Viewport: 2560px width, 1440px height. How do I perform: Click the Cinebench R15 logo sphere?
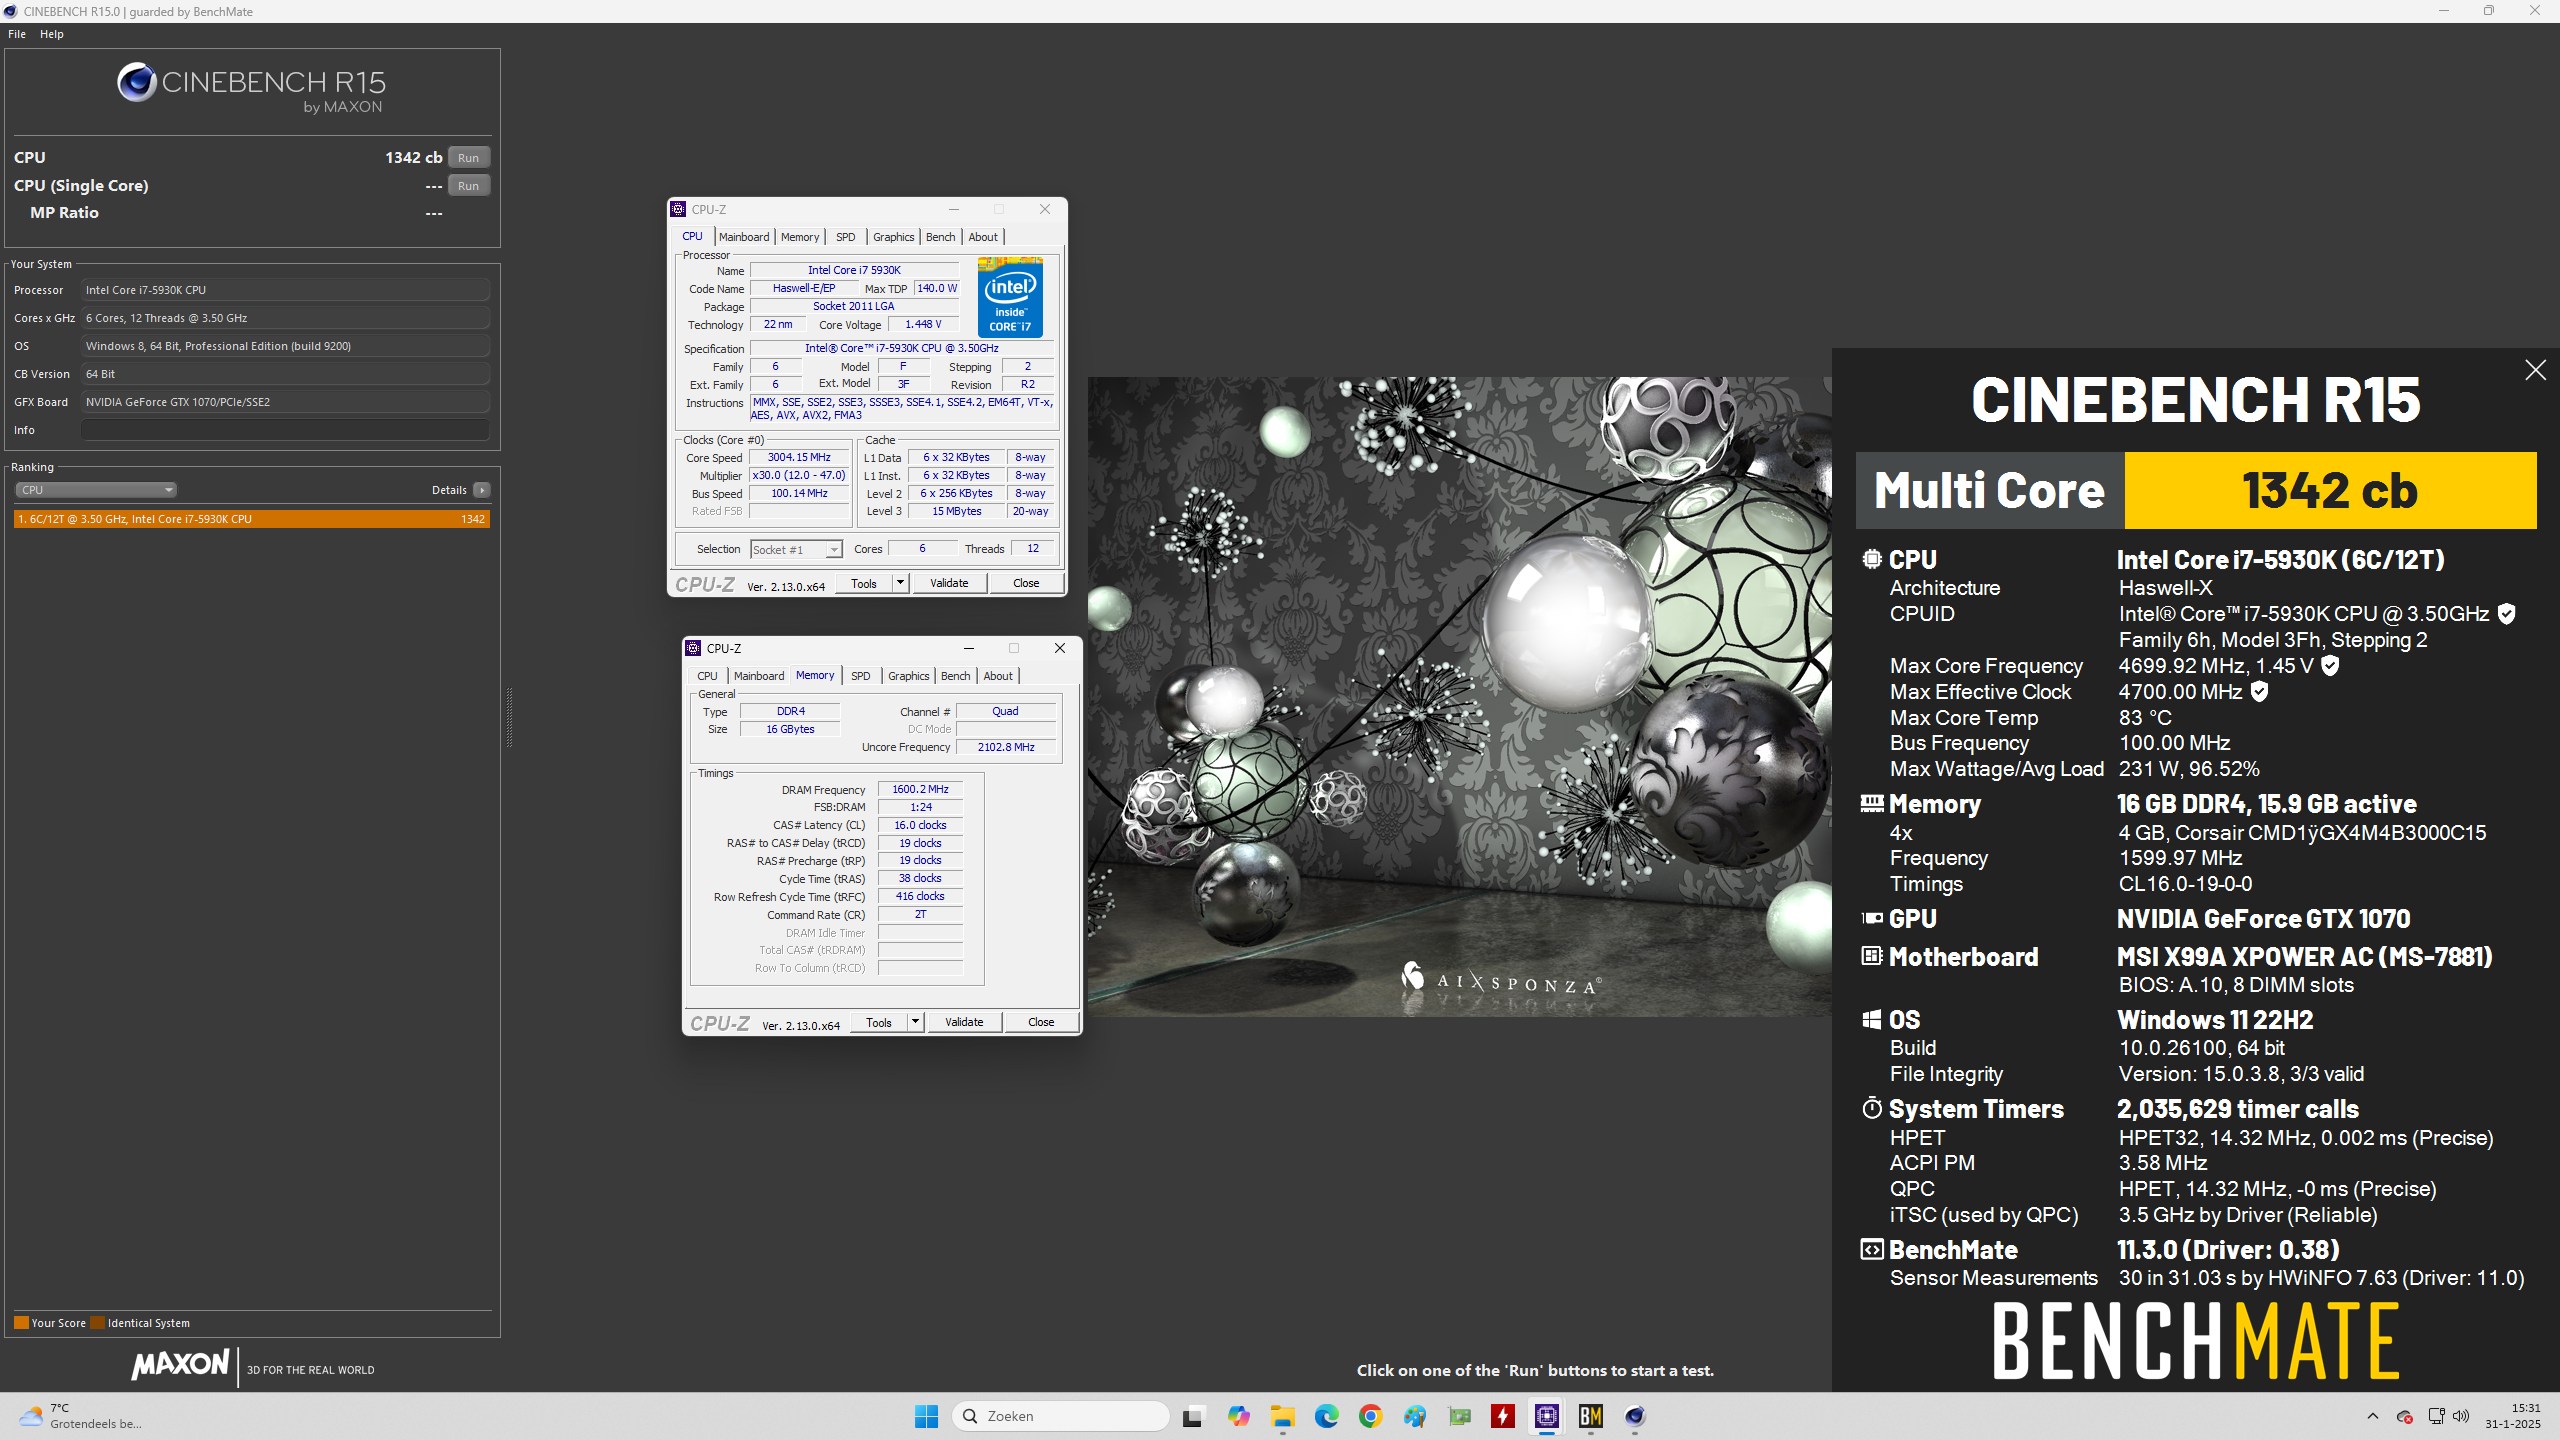[x=136, y=82]
